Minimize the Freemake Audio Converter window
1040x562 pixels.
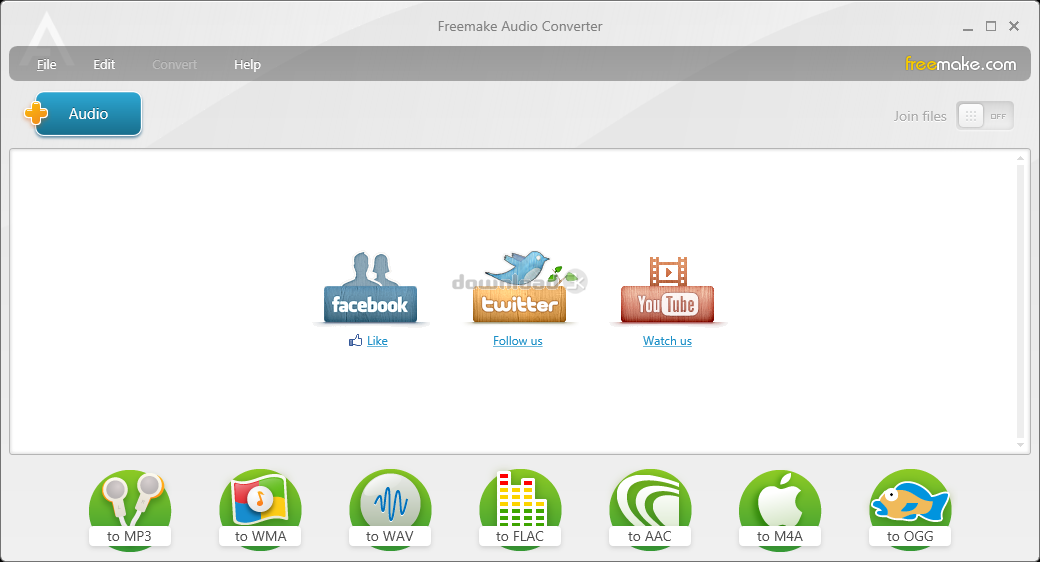pyautogui.click(x=968, y=27)
